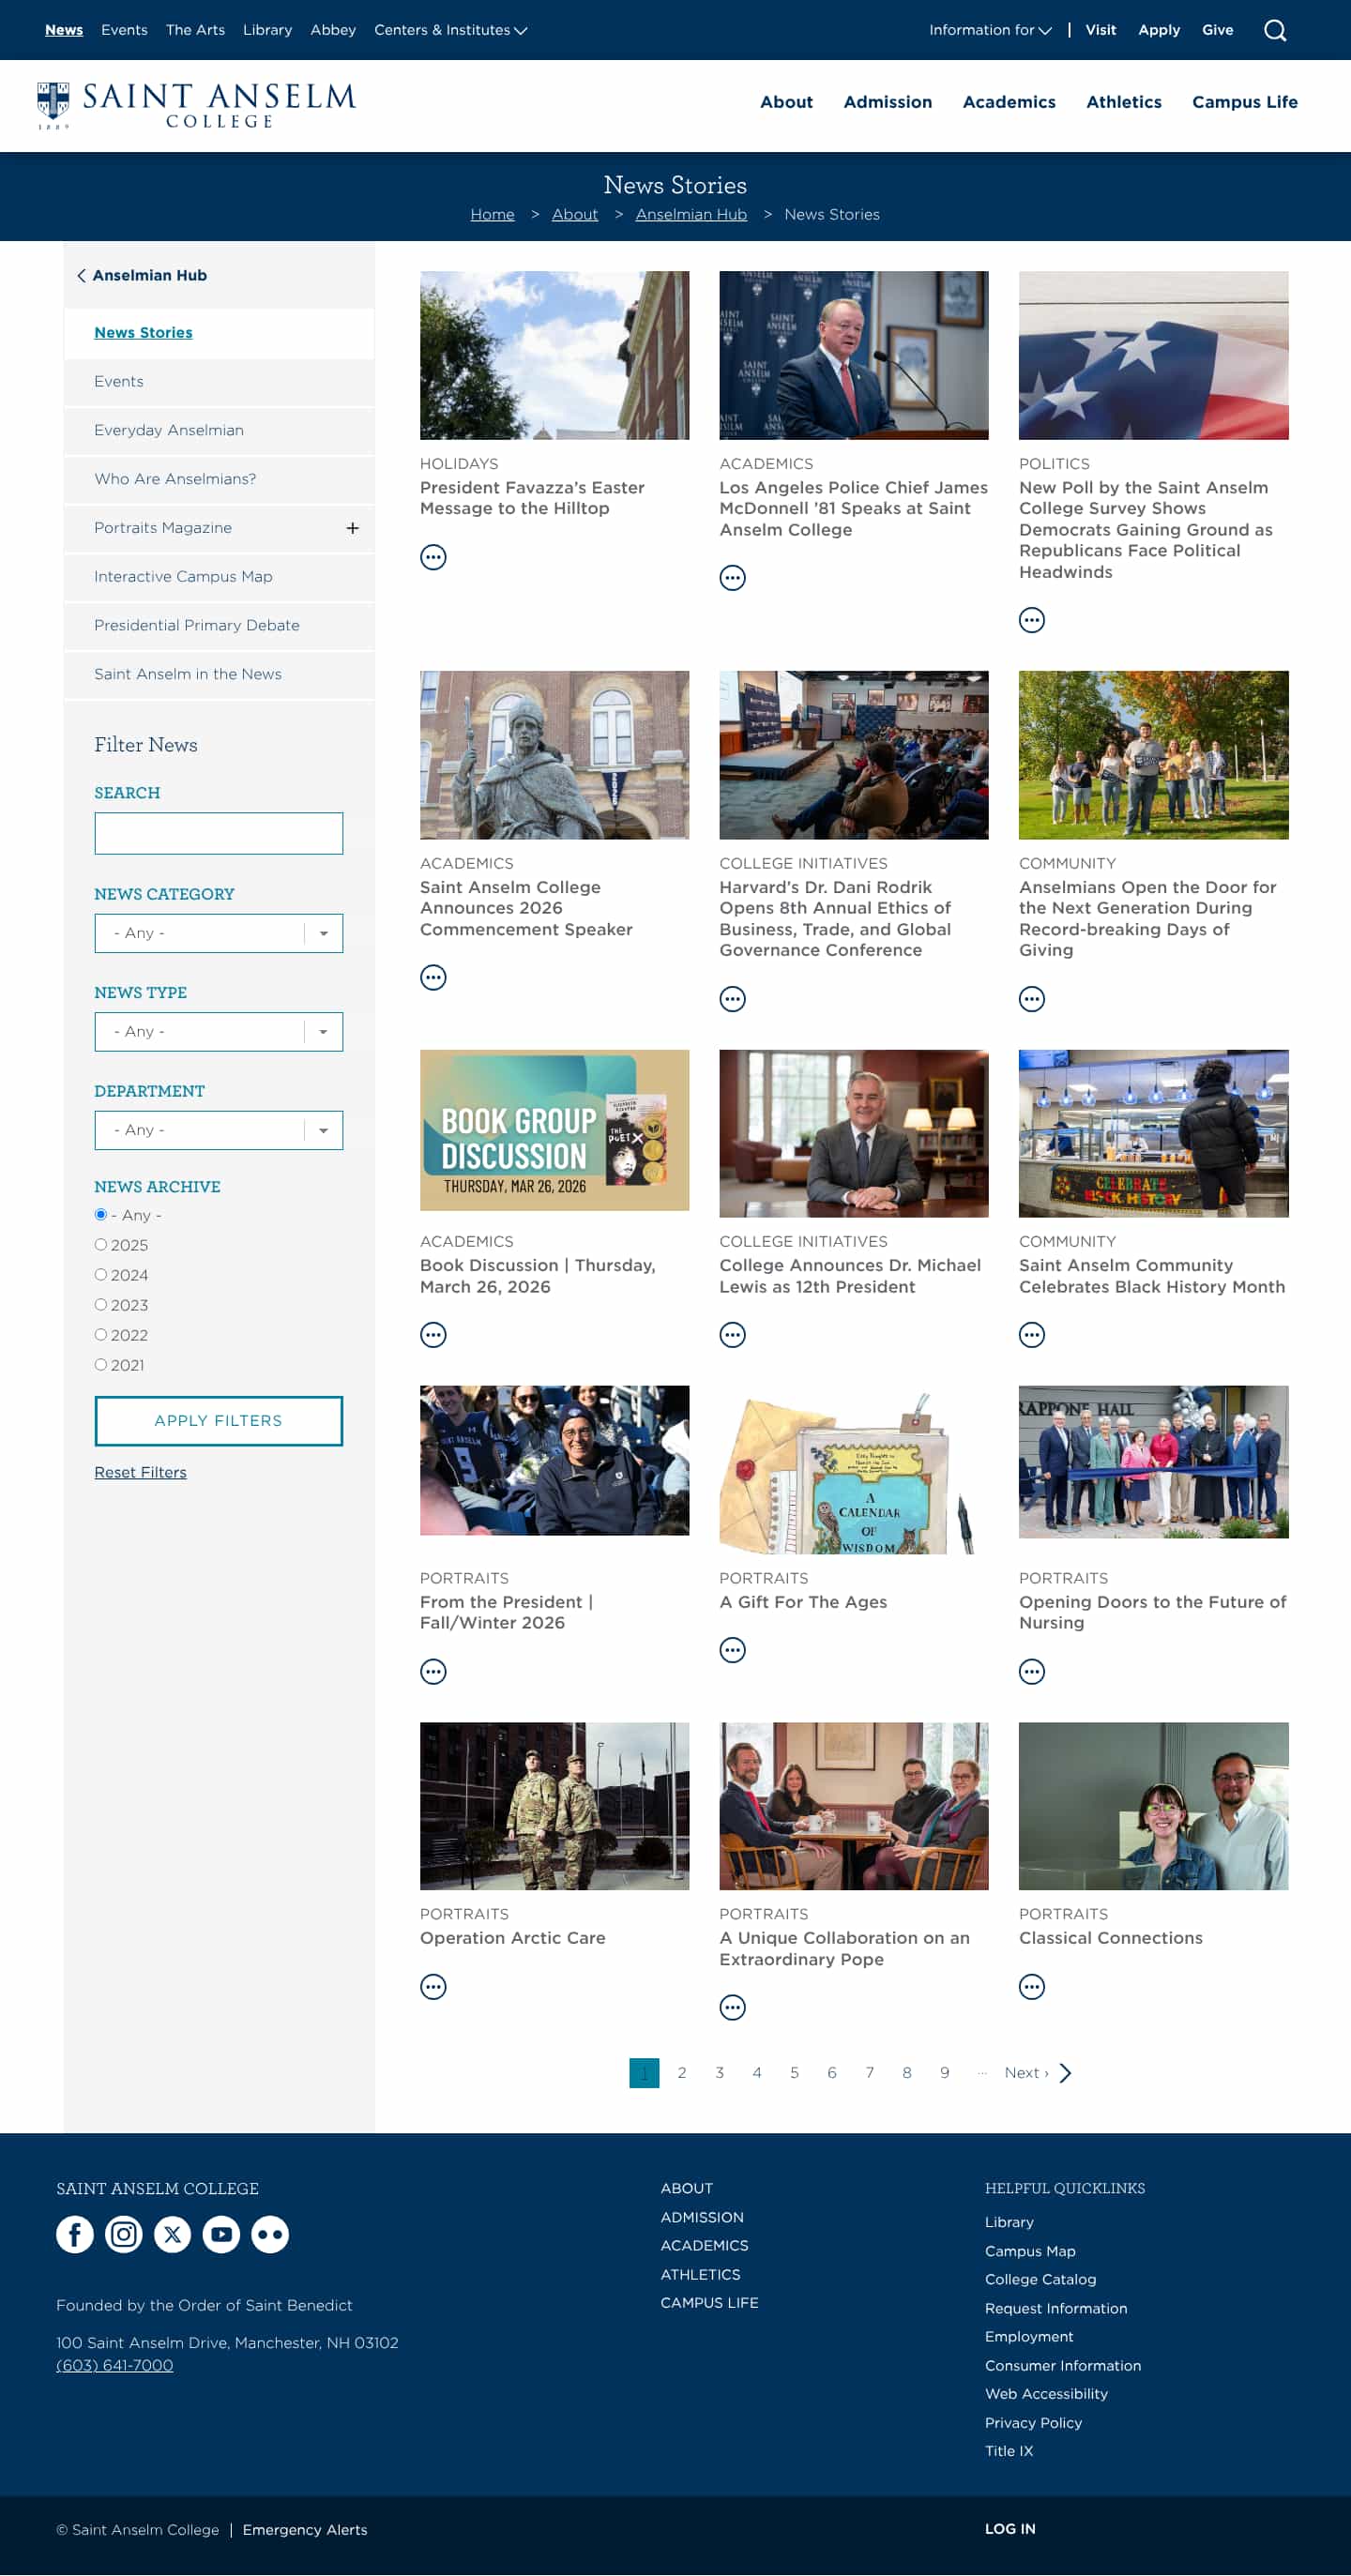Click into the news search field

pos(218,833)
